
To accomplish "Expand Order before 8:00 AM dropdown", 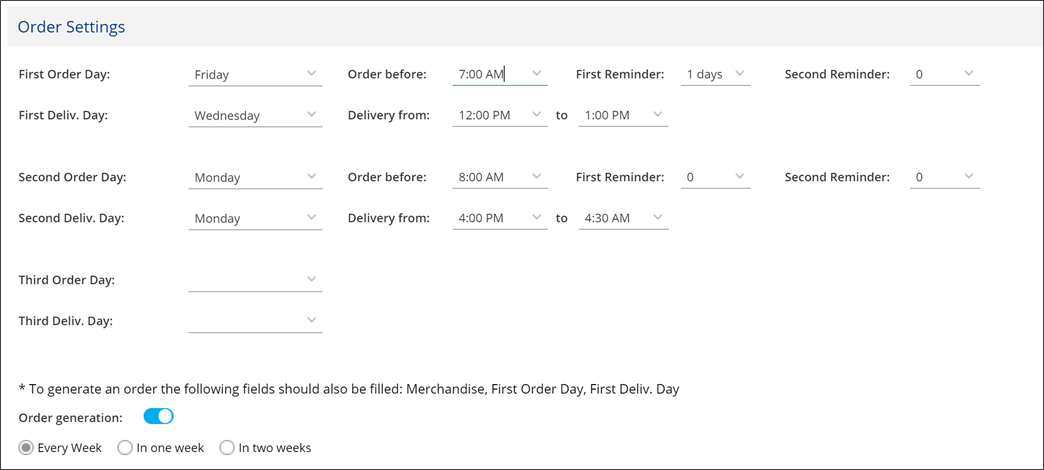I will pyautogui.click(x=500, y=178).
